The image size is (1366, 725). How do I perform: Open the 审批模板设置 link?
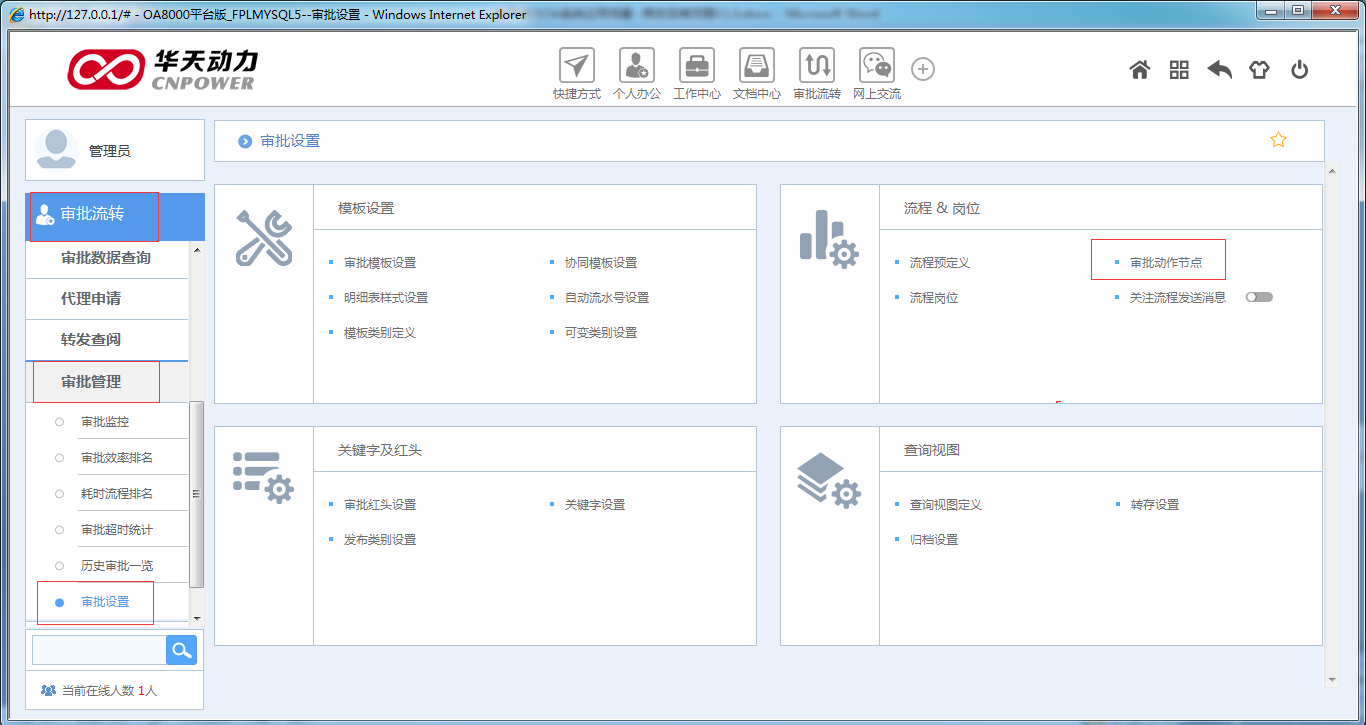[x=380, y=263]
